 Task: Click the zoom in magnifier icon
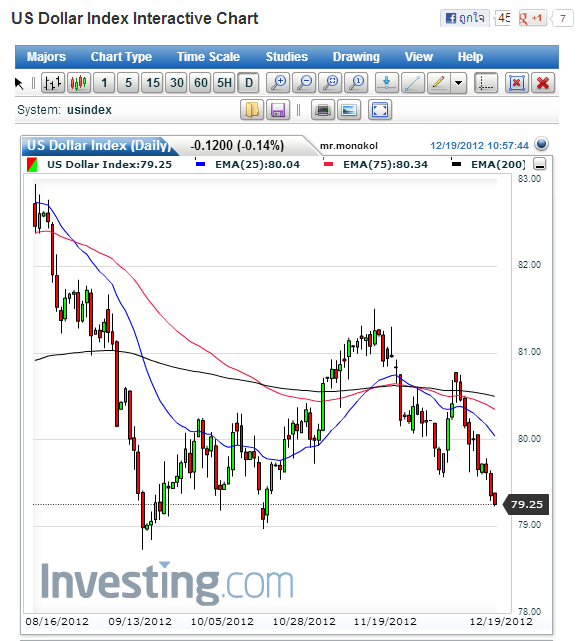tap(278, 83)
